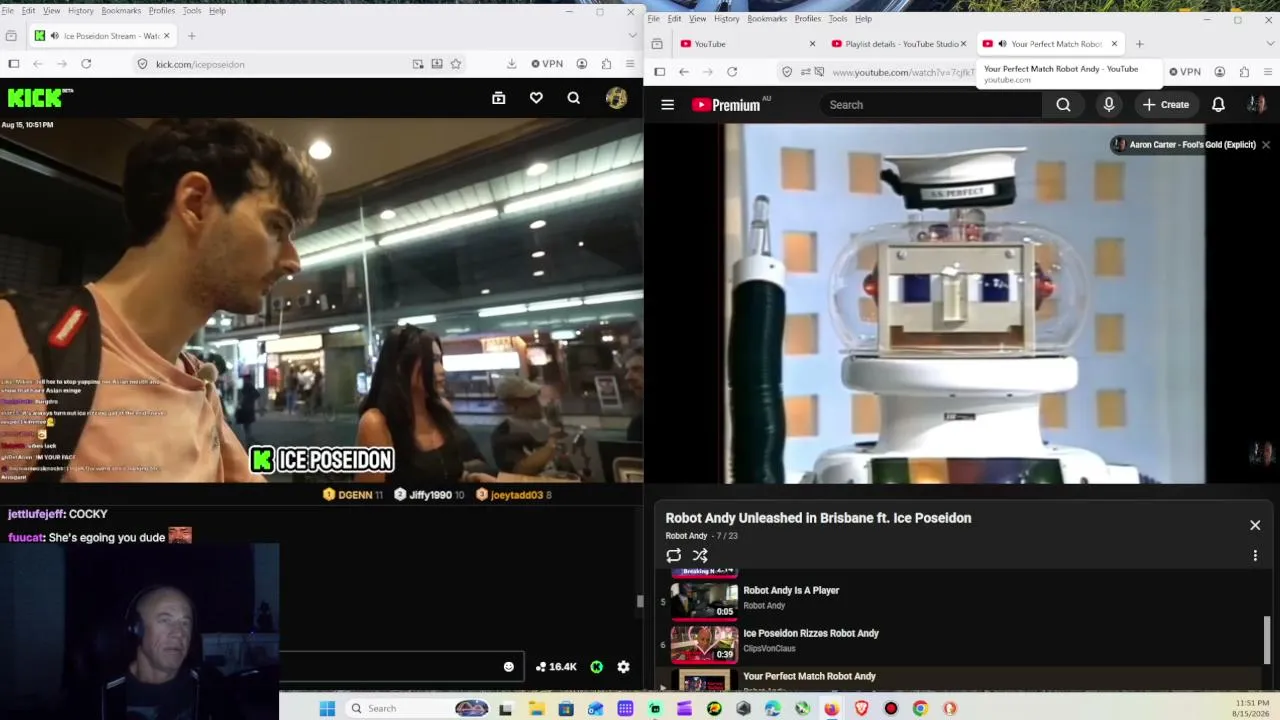Open the playlist title Robot Andy Unleashed in Brisbane
Screen dimensions: 1280x720
(x=818, y=518)
